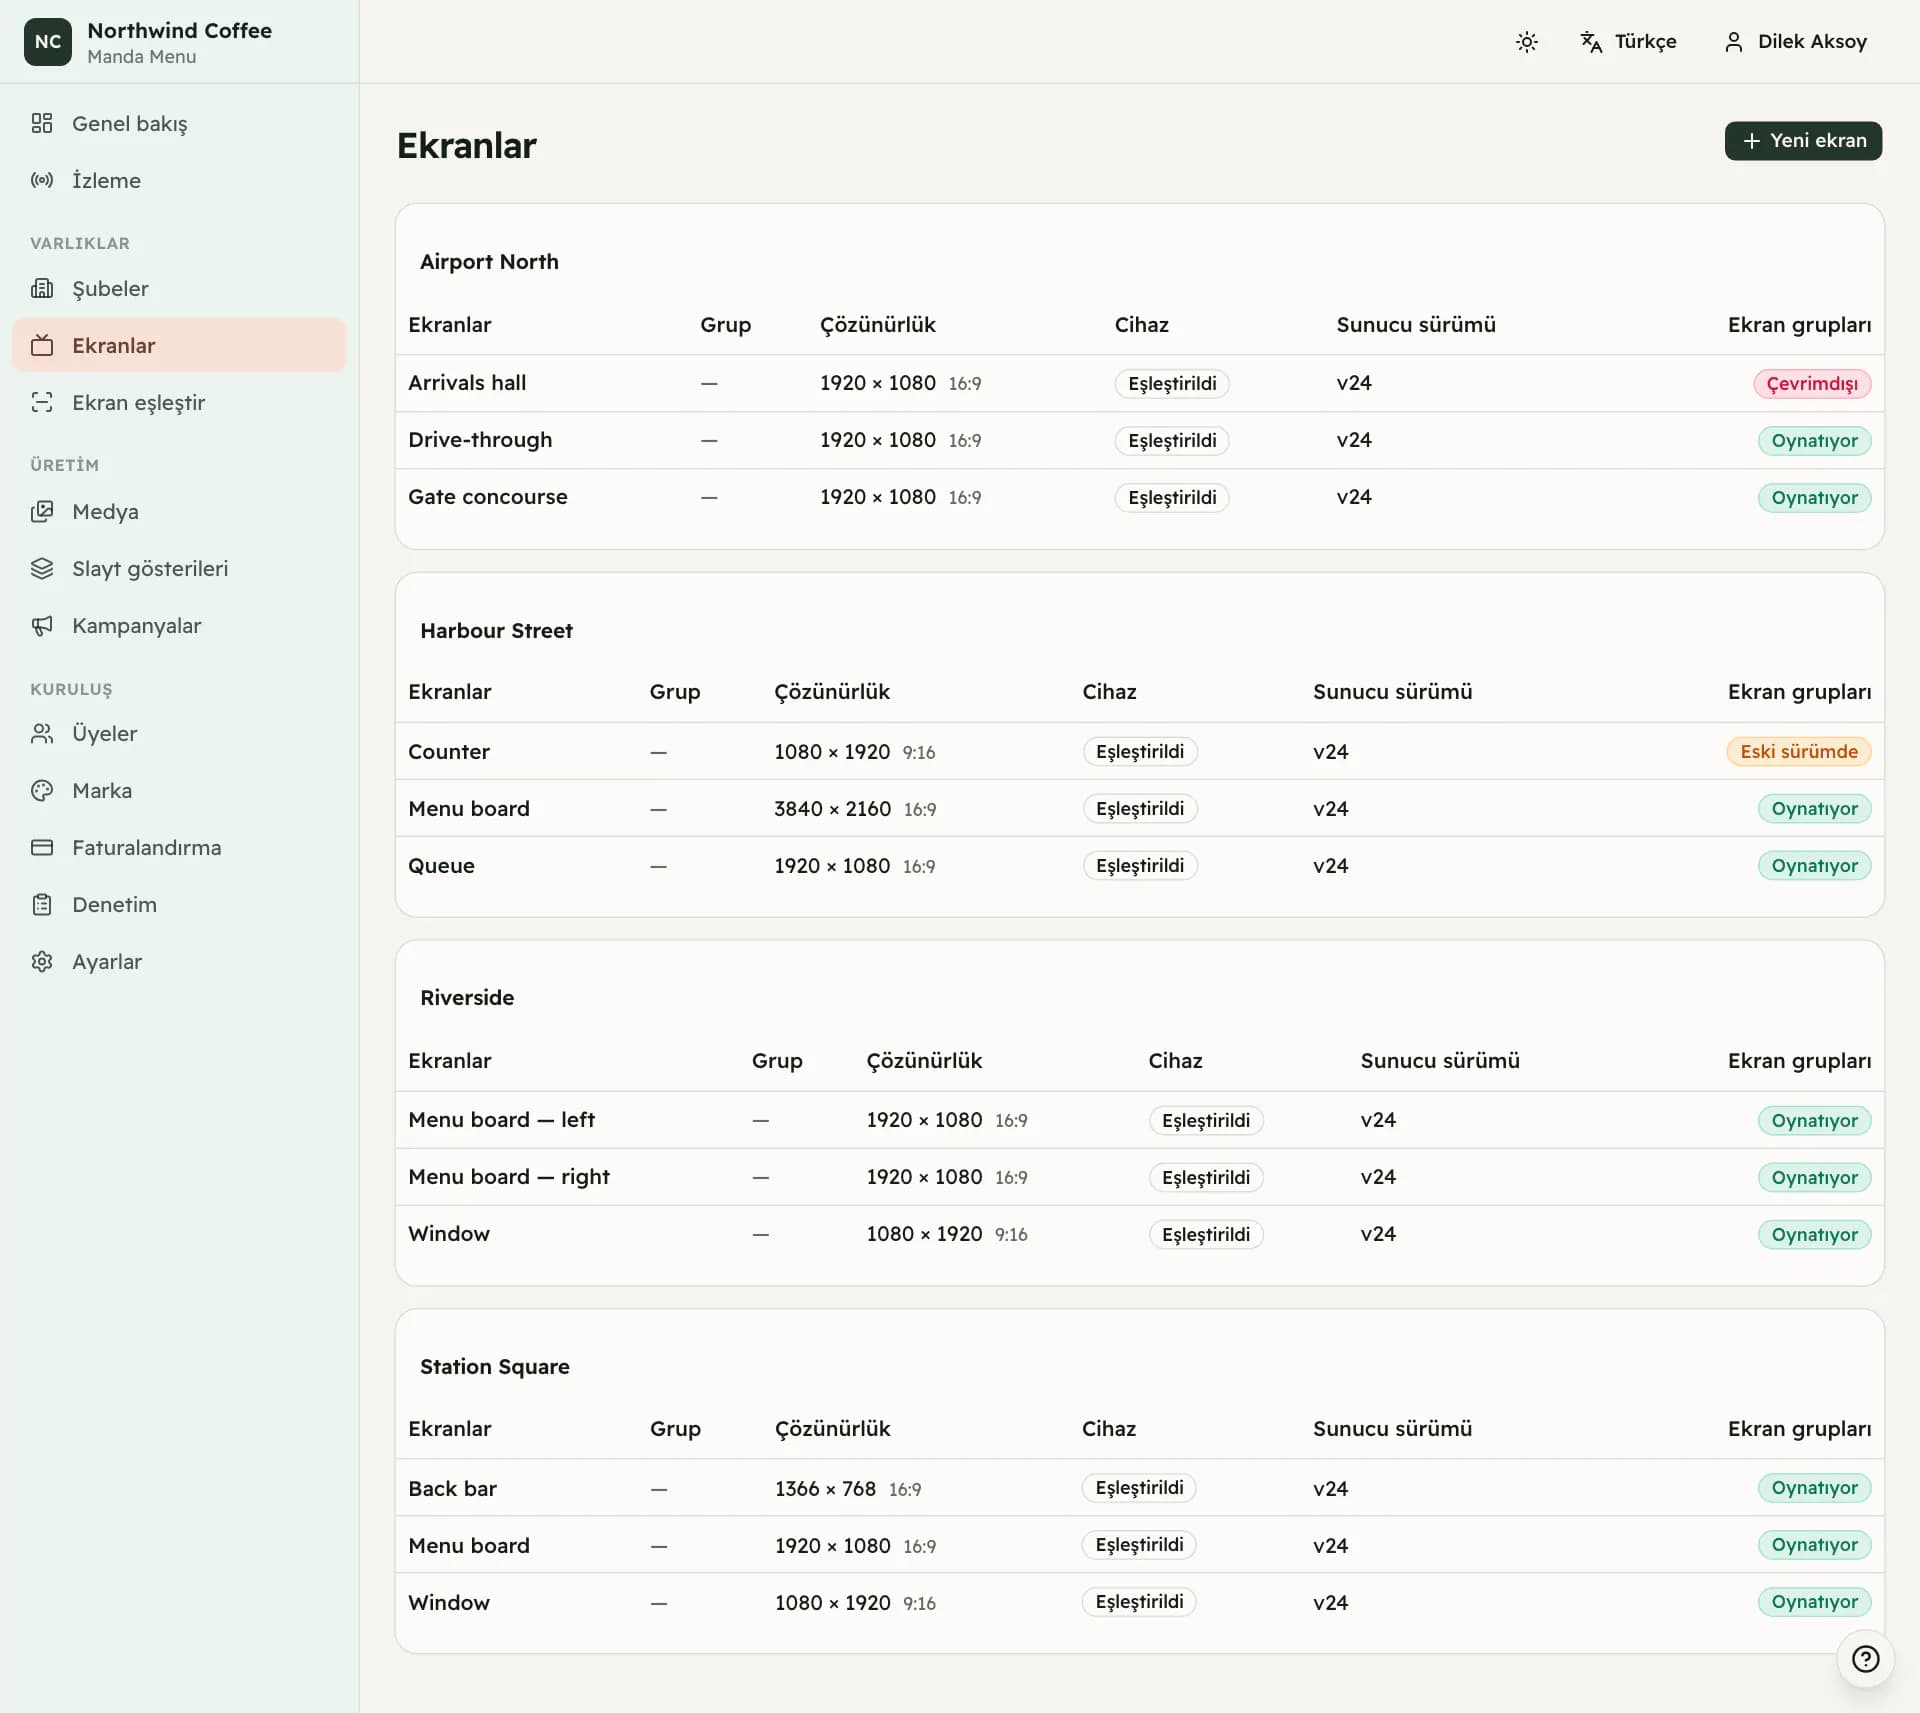Open the Northwind Coffee organization switcher

(179, 42)
